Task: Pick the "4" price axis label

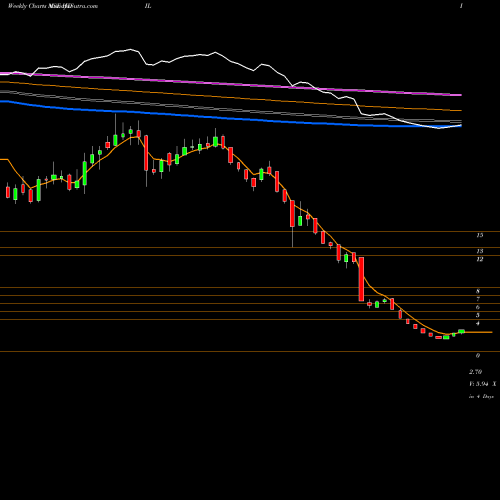Action: [x=478, y=323]
